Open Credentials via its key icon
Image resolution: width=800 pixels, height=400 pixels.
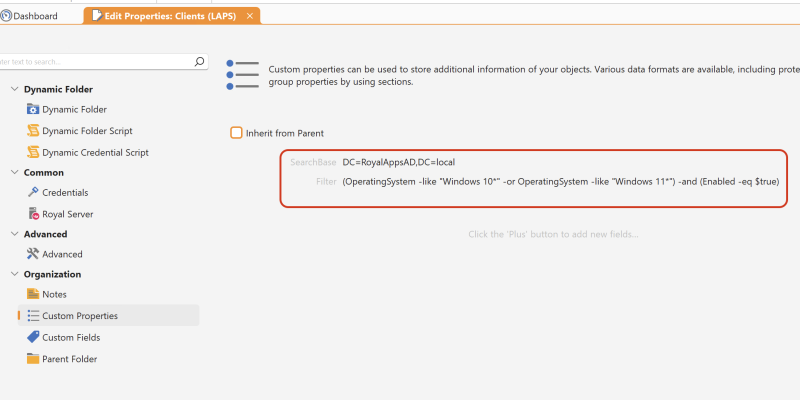coord(33,192)
